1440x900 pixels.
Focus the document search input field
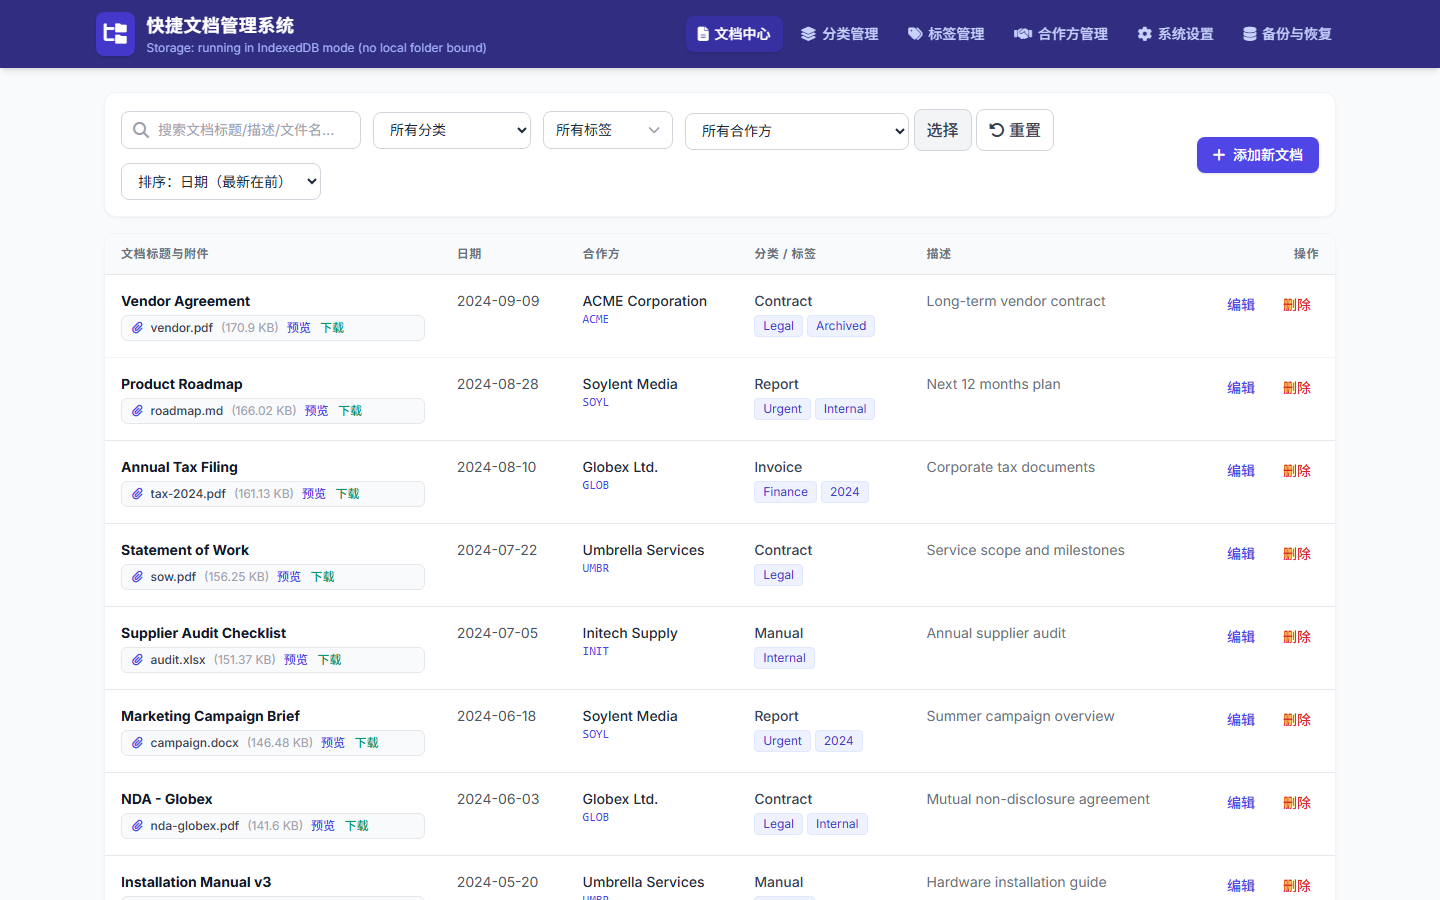241,130
